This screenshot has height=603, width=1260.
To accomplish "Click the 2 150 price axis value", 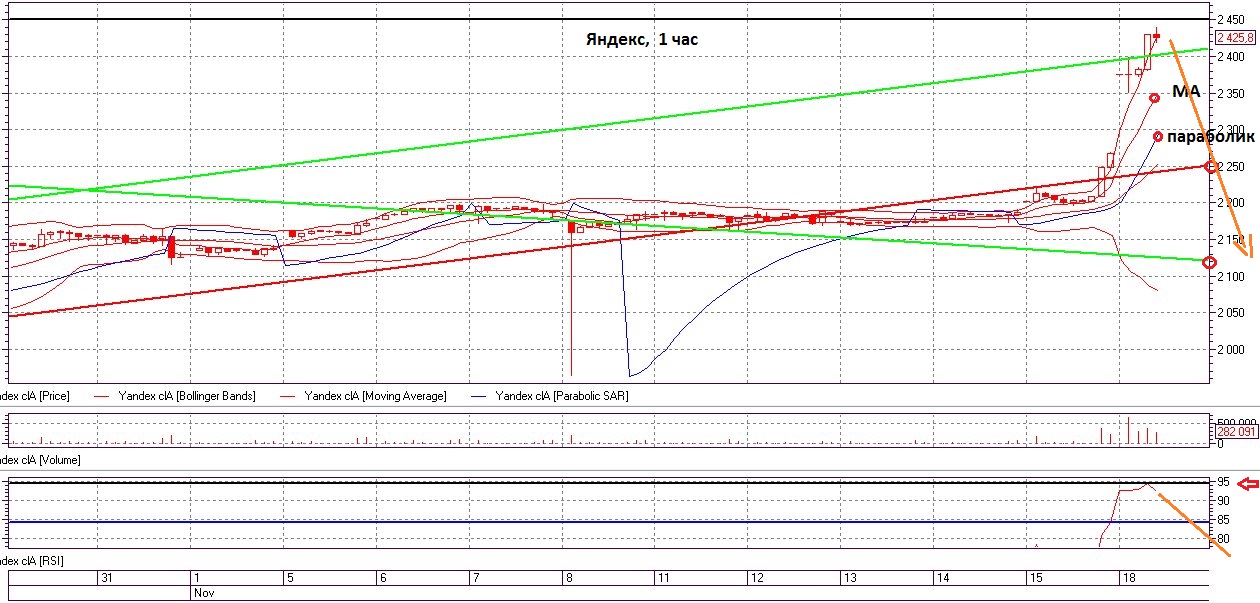I will (1231, 240).
